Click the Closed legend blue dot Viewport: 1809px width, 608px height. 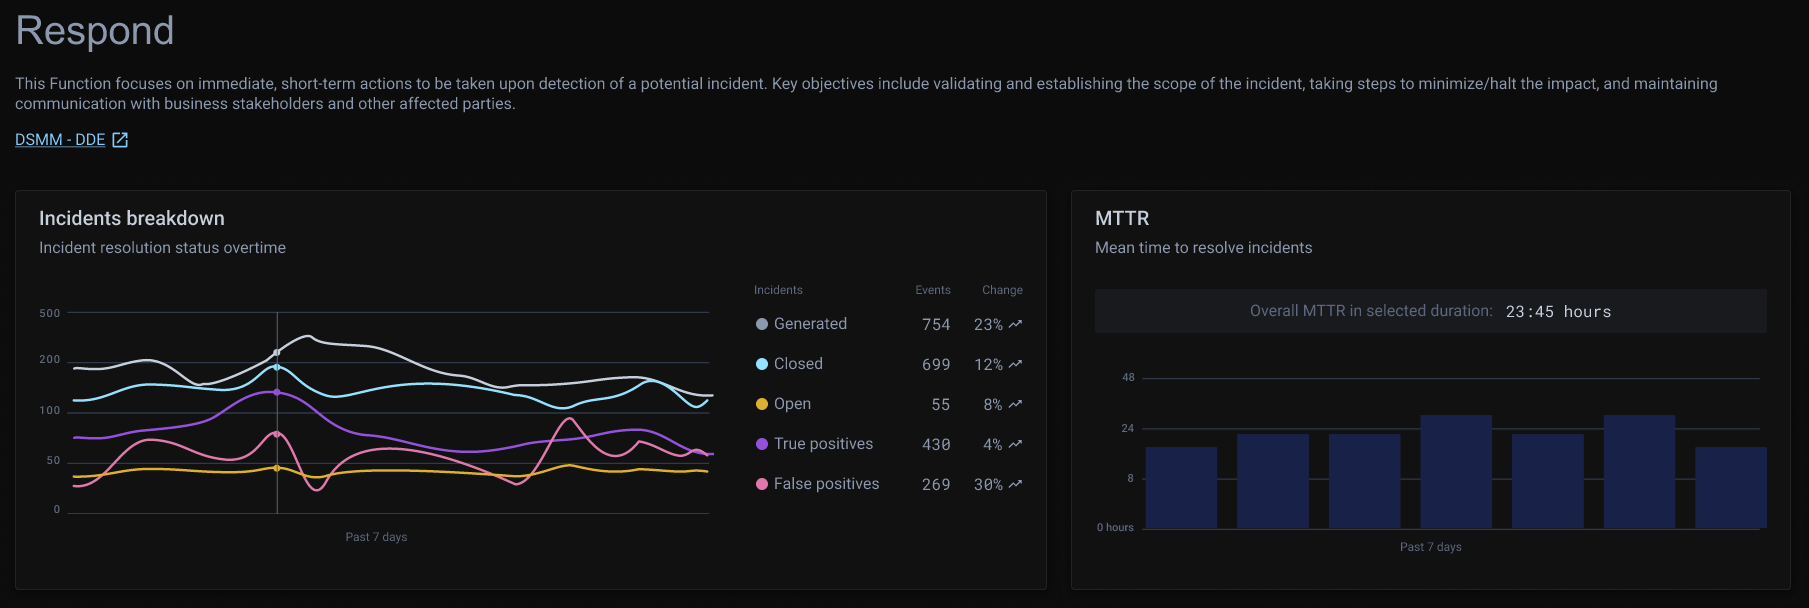click(x=762, y=364)
